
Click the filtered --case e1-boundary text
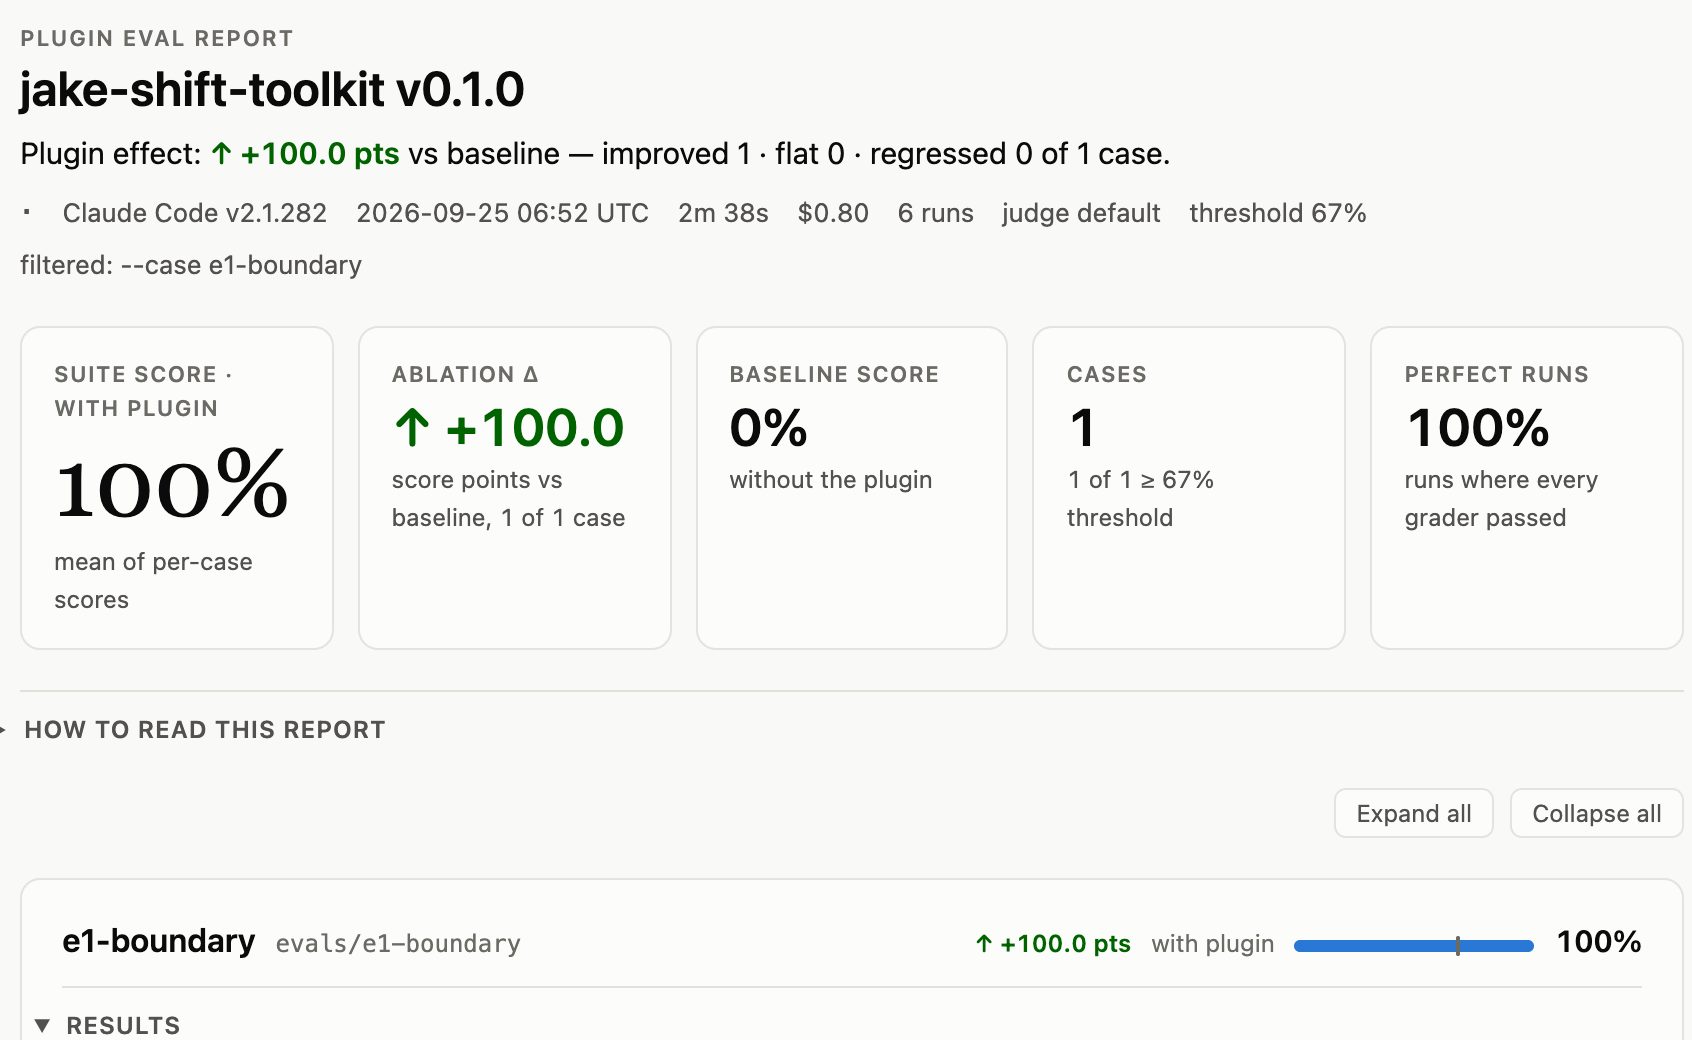[x=191, y=265]
